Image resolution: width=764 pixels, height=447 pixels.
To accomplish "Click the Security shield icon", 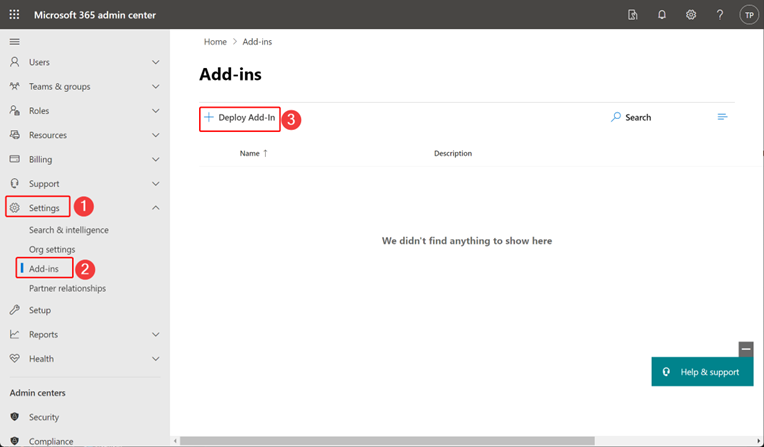I will [15, 417].
